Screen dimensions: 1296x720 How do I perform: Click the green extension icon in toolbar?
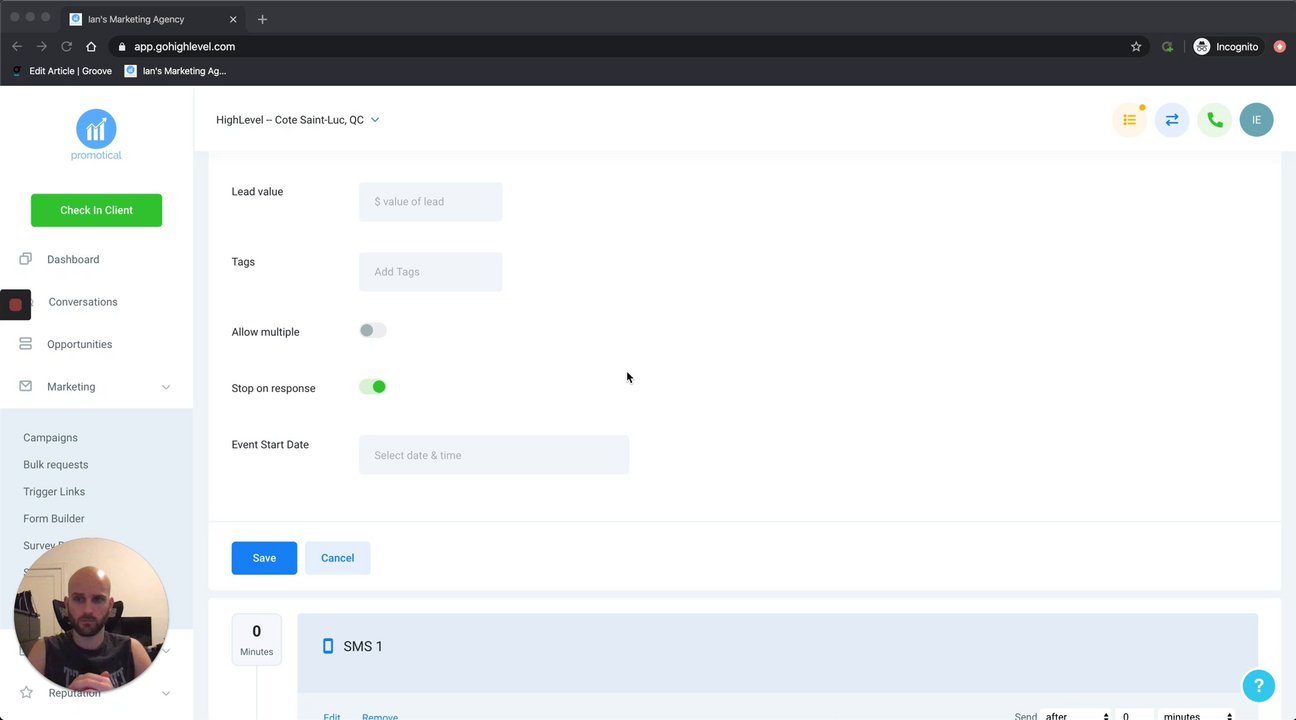tap(1167, 46)
